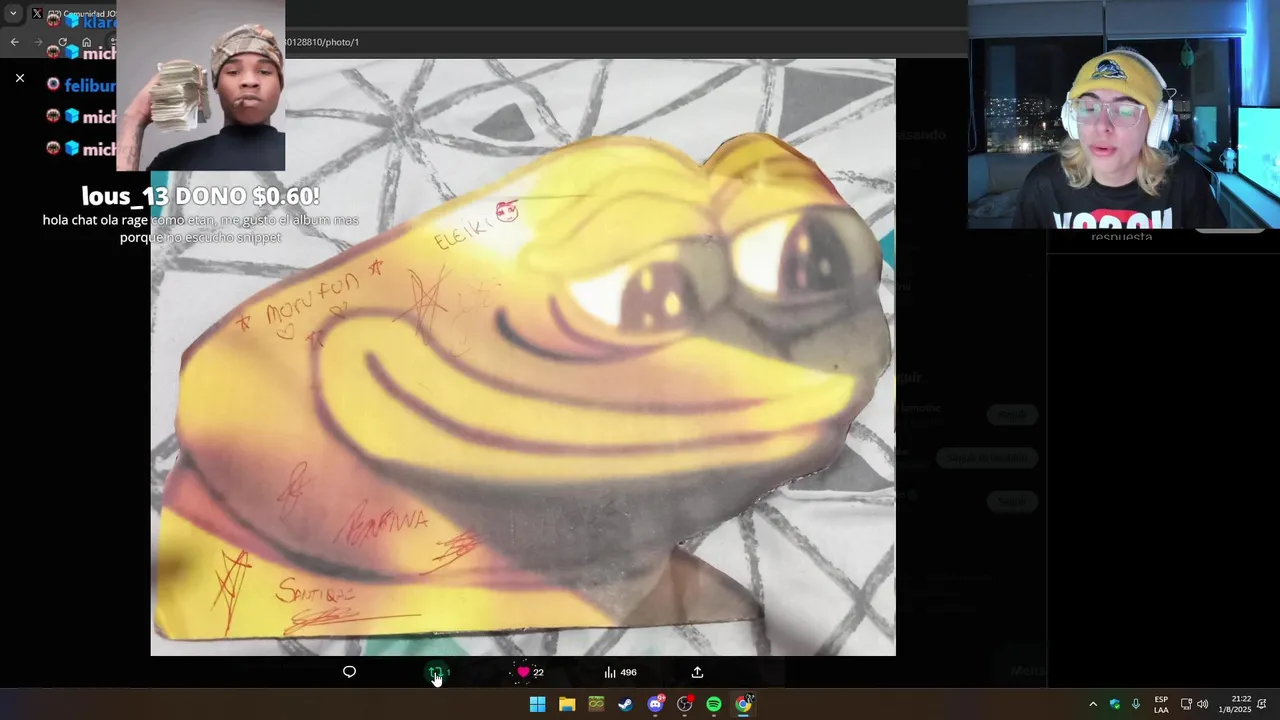Click the share upload icon below photo
This screenshot has height=720, width=1280.
click(x=697, y=672)
